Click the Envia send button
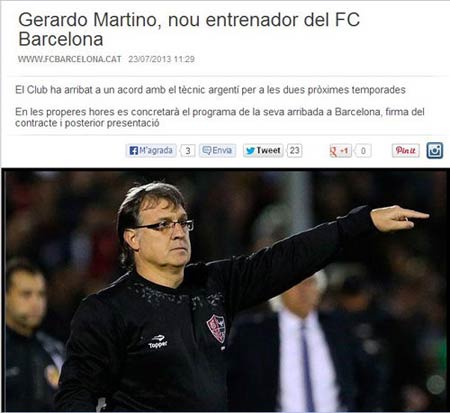The width and height of the screenshot is (450, 413). point(217,151)
